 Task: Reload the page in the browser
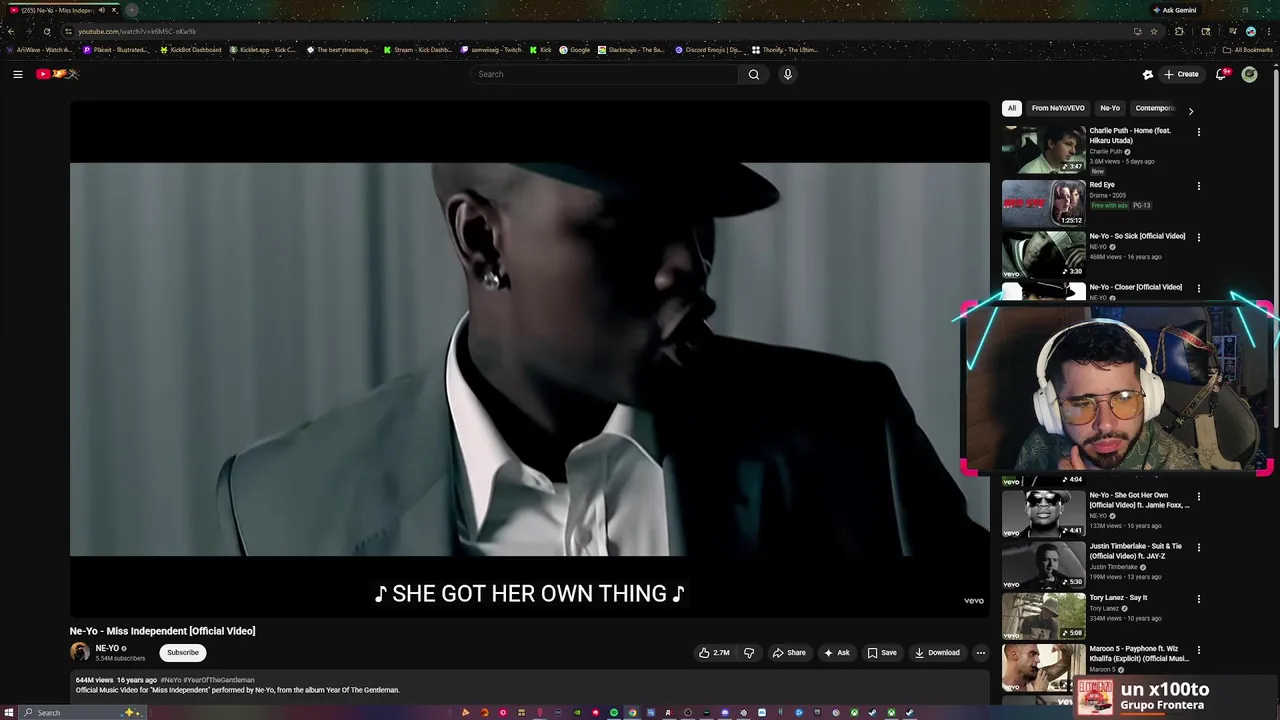point(46,31)
